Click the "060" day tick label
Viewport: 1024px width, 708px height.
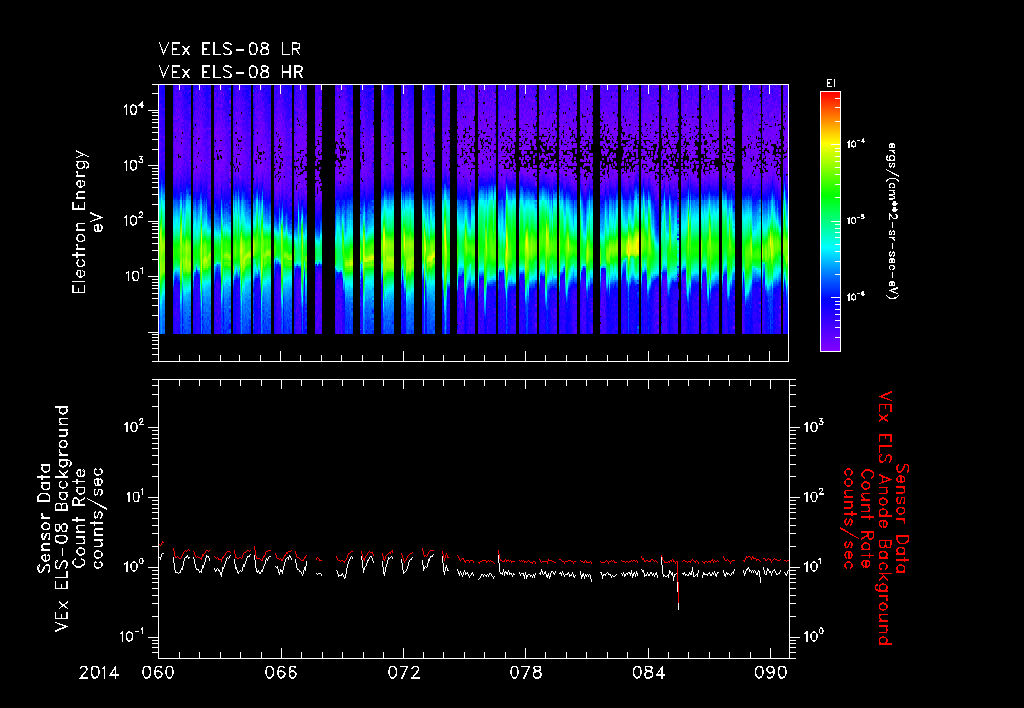pos(158,673)
